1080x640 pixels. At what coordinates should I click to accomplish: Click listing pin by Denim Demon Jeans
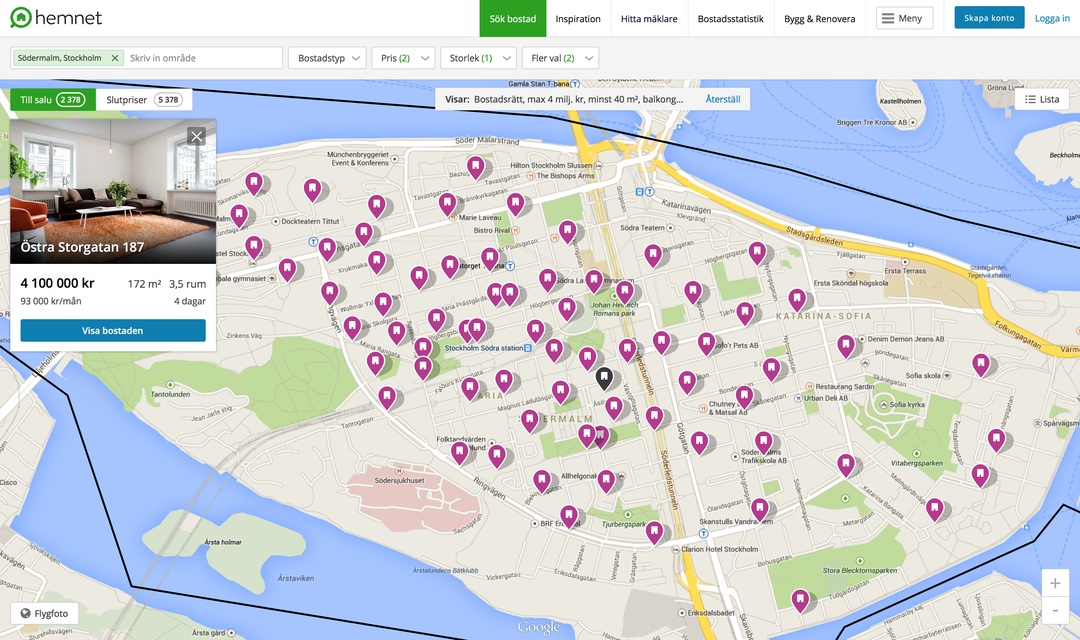[x=846, y=345]
